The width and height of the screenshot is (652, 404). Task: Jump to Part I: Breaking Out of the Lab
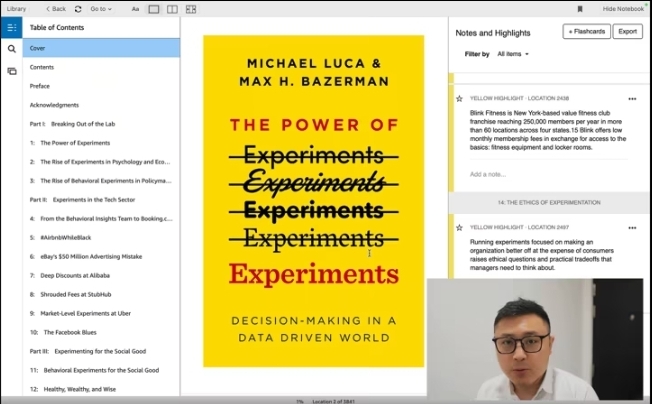tap(101, 124)
